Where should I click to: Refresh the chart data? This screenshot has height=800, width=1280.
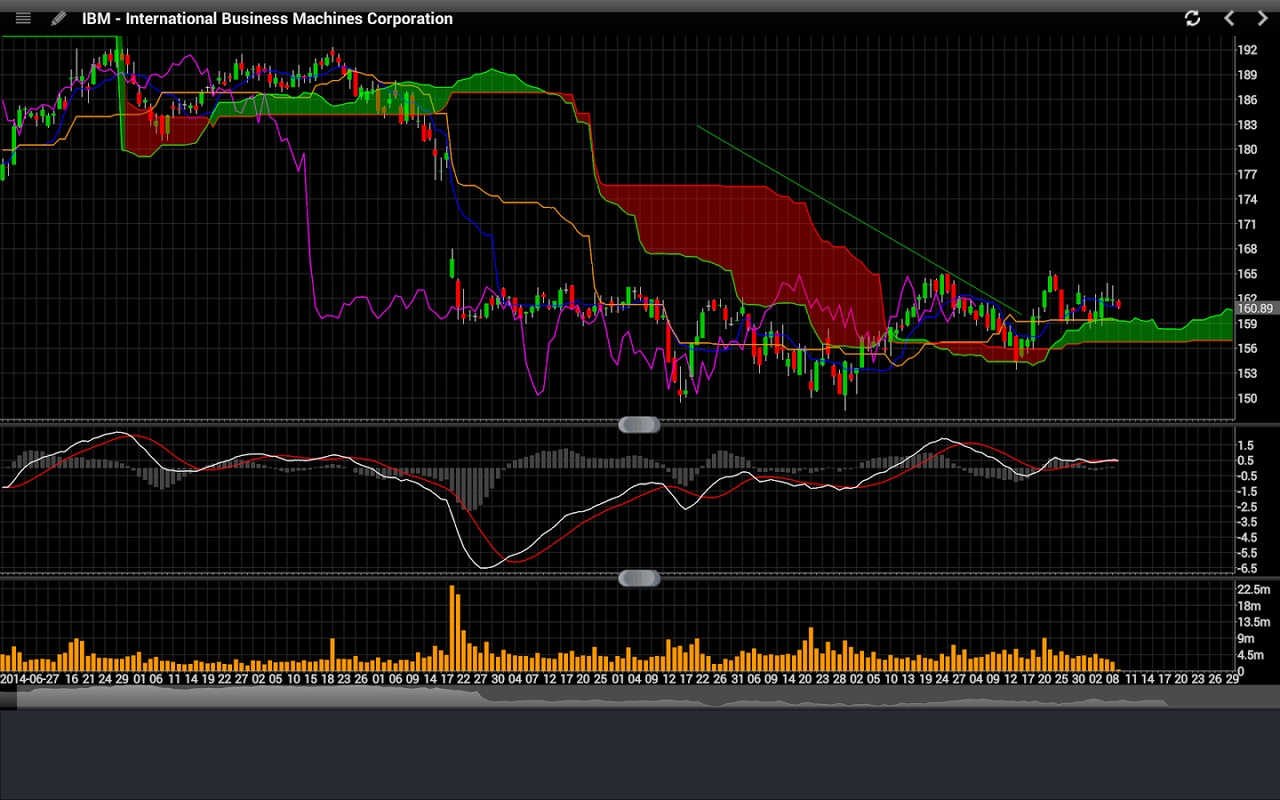[x=1192, y=18]
